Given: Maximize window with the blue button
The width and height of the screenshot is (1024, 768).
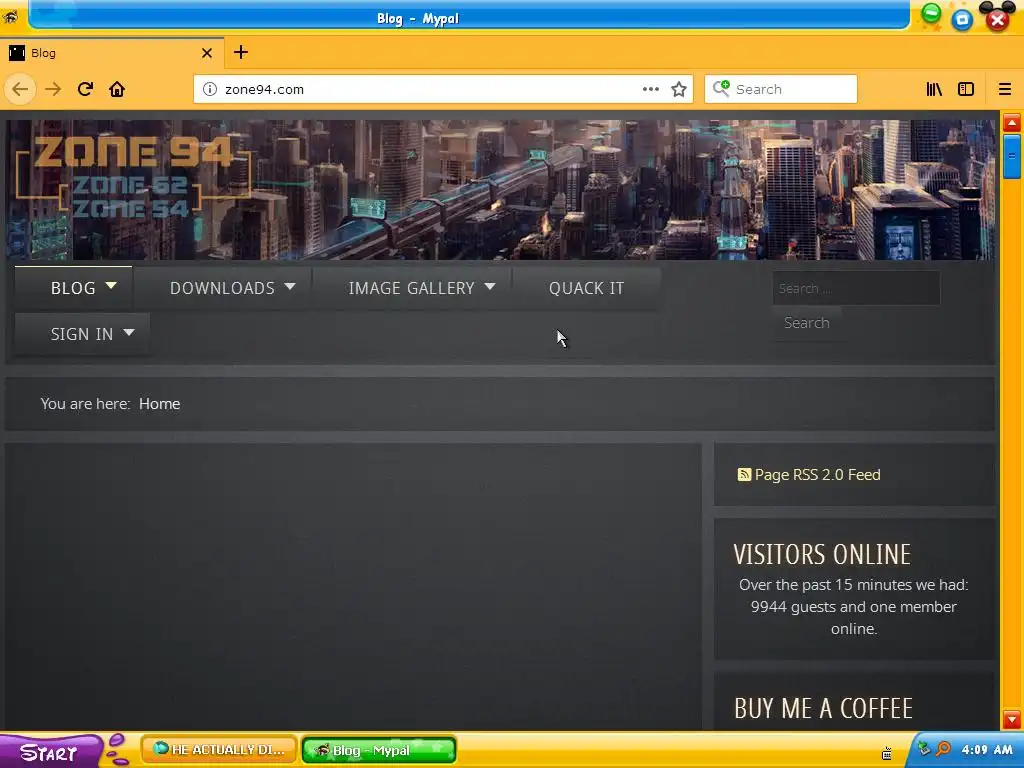Looking at the screenshot, I should point(962,20).
